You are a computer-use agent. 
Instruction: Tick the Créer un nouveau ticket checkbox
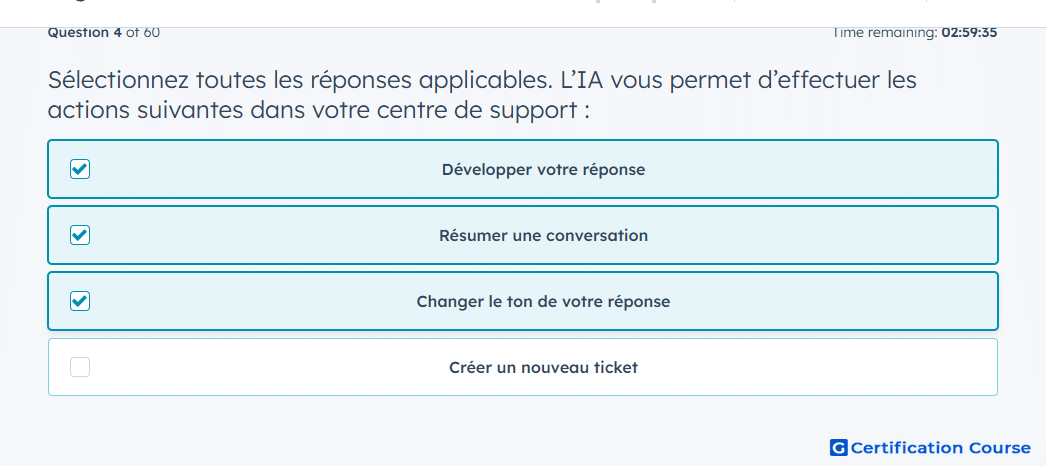point(80,367)
